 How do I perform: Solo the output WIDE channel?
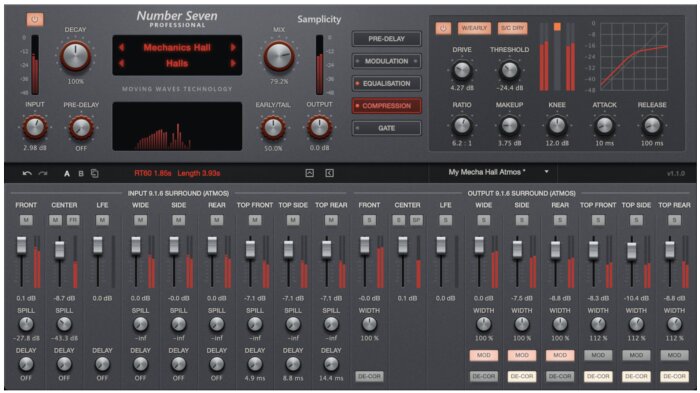point(483,220)
